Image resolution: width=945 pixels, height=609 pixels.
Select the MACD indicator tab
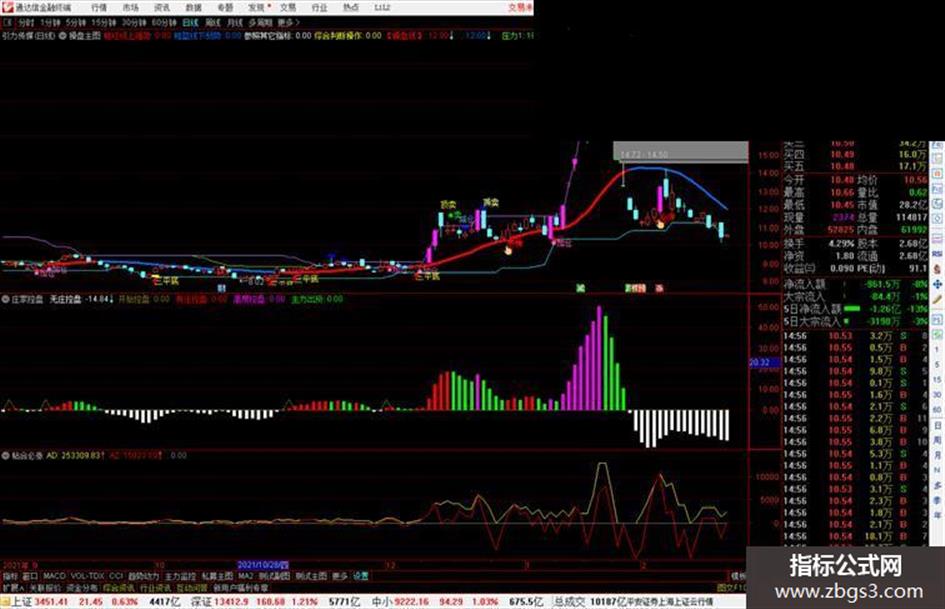(54, 576)
